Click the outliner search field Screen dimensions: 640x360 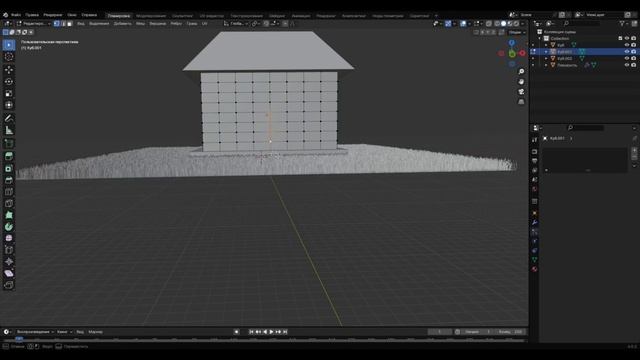click(582, 24)
